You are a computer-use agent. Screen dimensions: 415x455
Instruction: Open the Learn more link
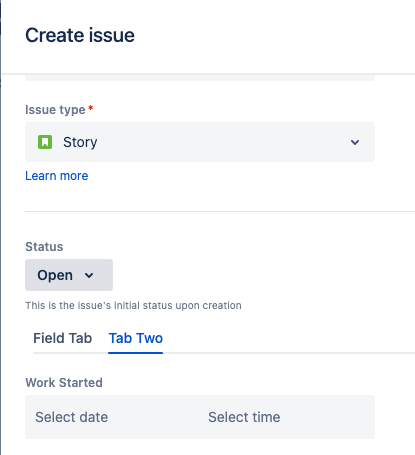pyautogui.click(x=57, y=176)
